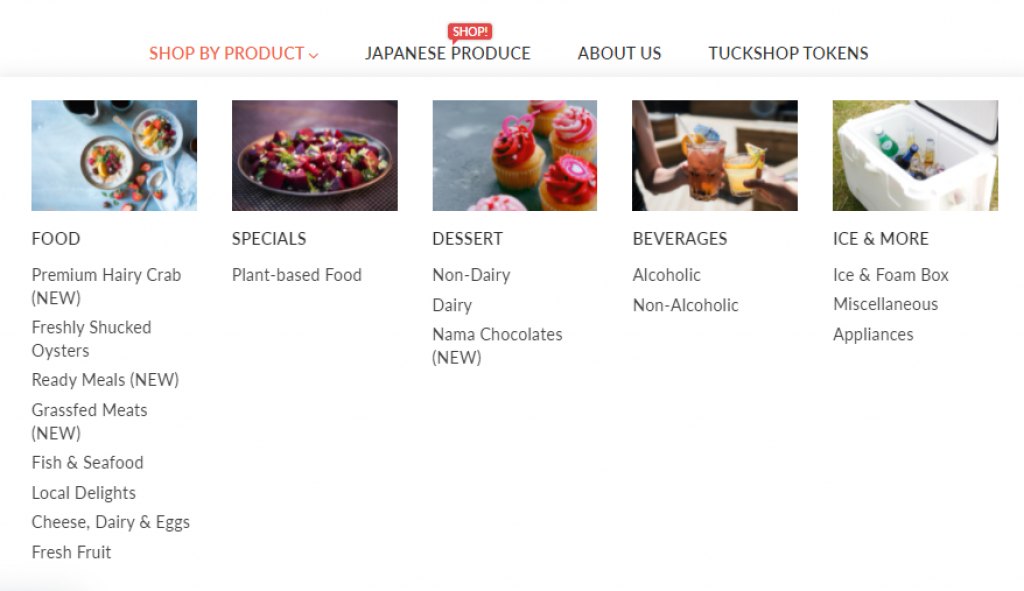The image size is (1024, 591).
Task: Go to the About Us page
Action: (619, 54)
